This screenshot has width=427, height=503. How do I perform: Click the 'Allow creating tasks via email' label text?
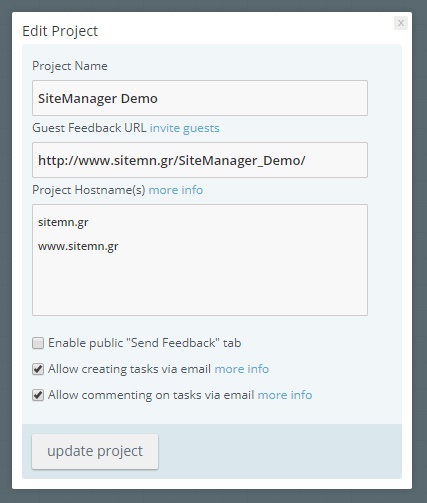129,369
